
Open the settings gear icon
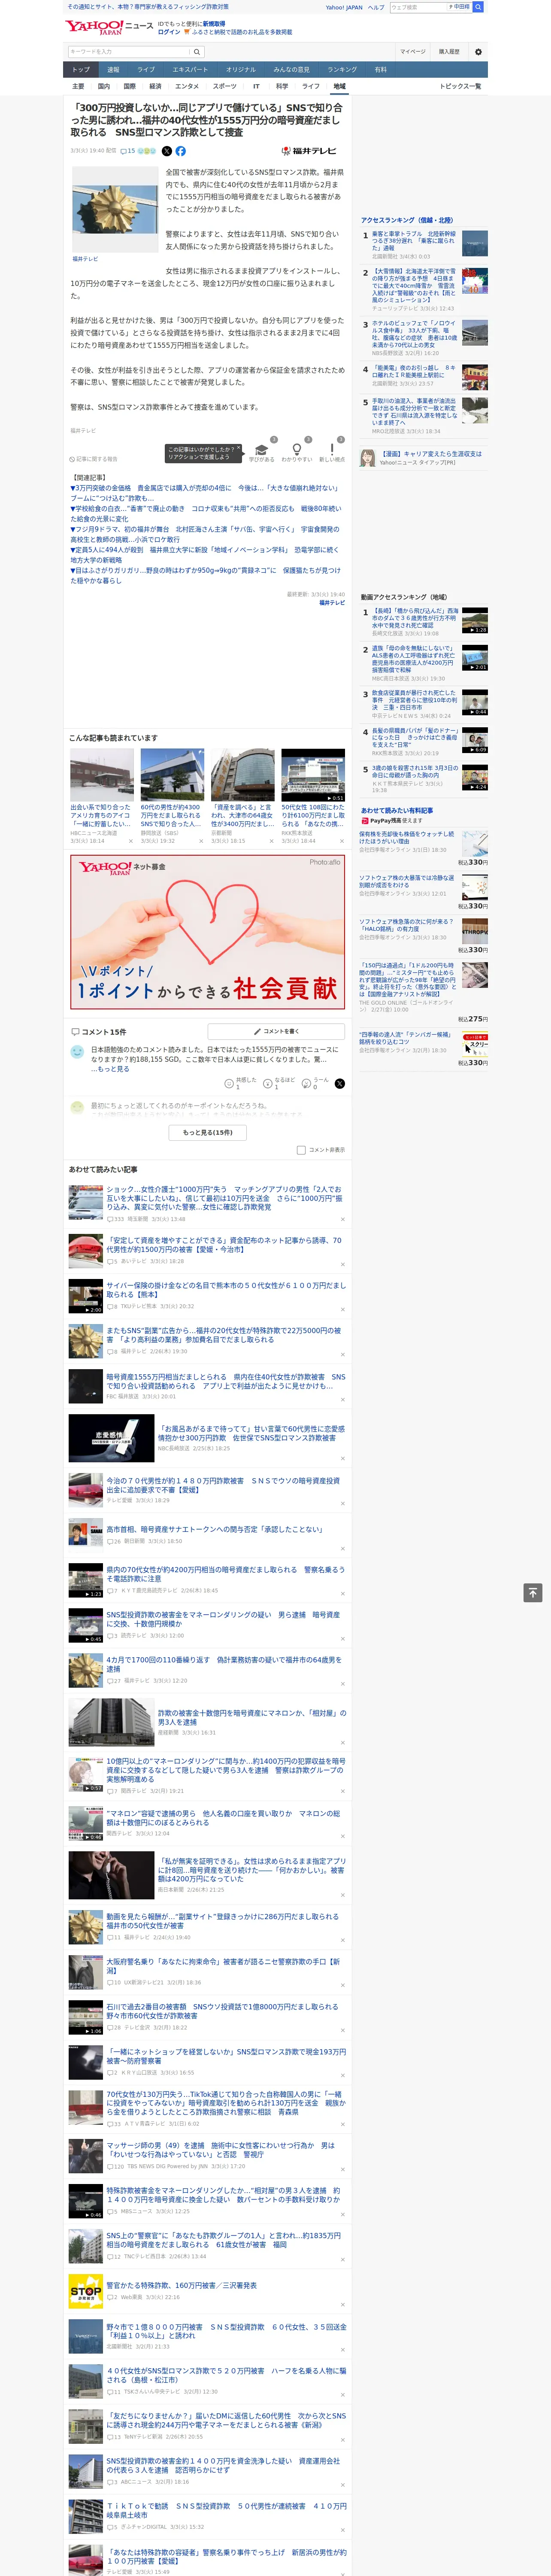[x=478, y=52]
